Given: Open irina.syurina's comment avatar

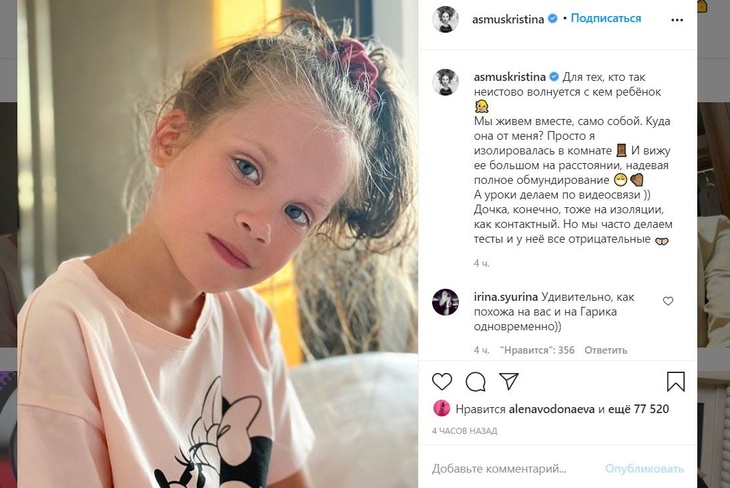Looking at the screenshot, I should coord(446,302).
